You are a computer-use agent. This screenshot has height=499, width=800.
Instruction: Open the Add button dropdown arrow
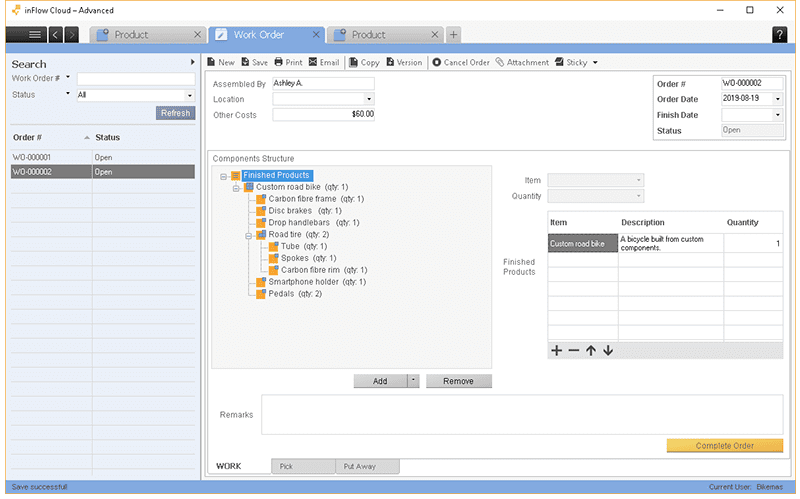[x=413, y=381]
